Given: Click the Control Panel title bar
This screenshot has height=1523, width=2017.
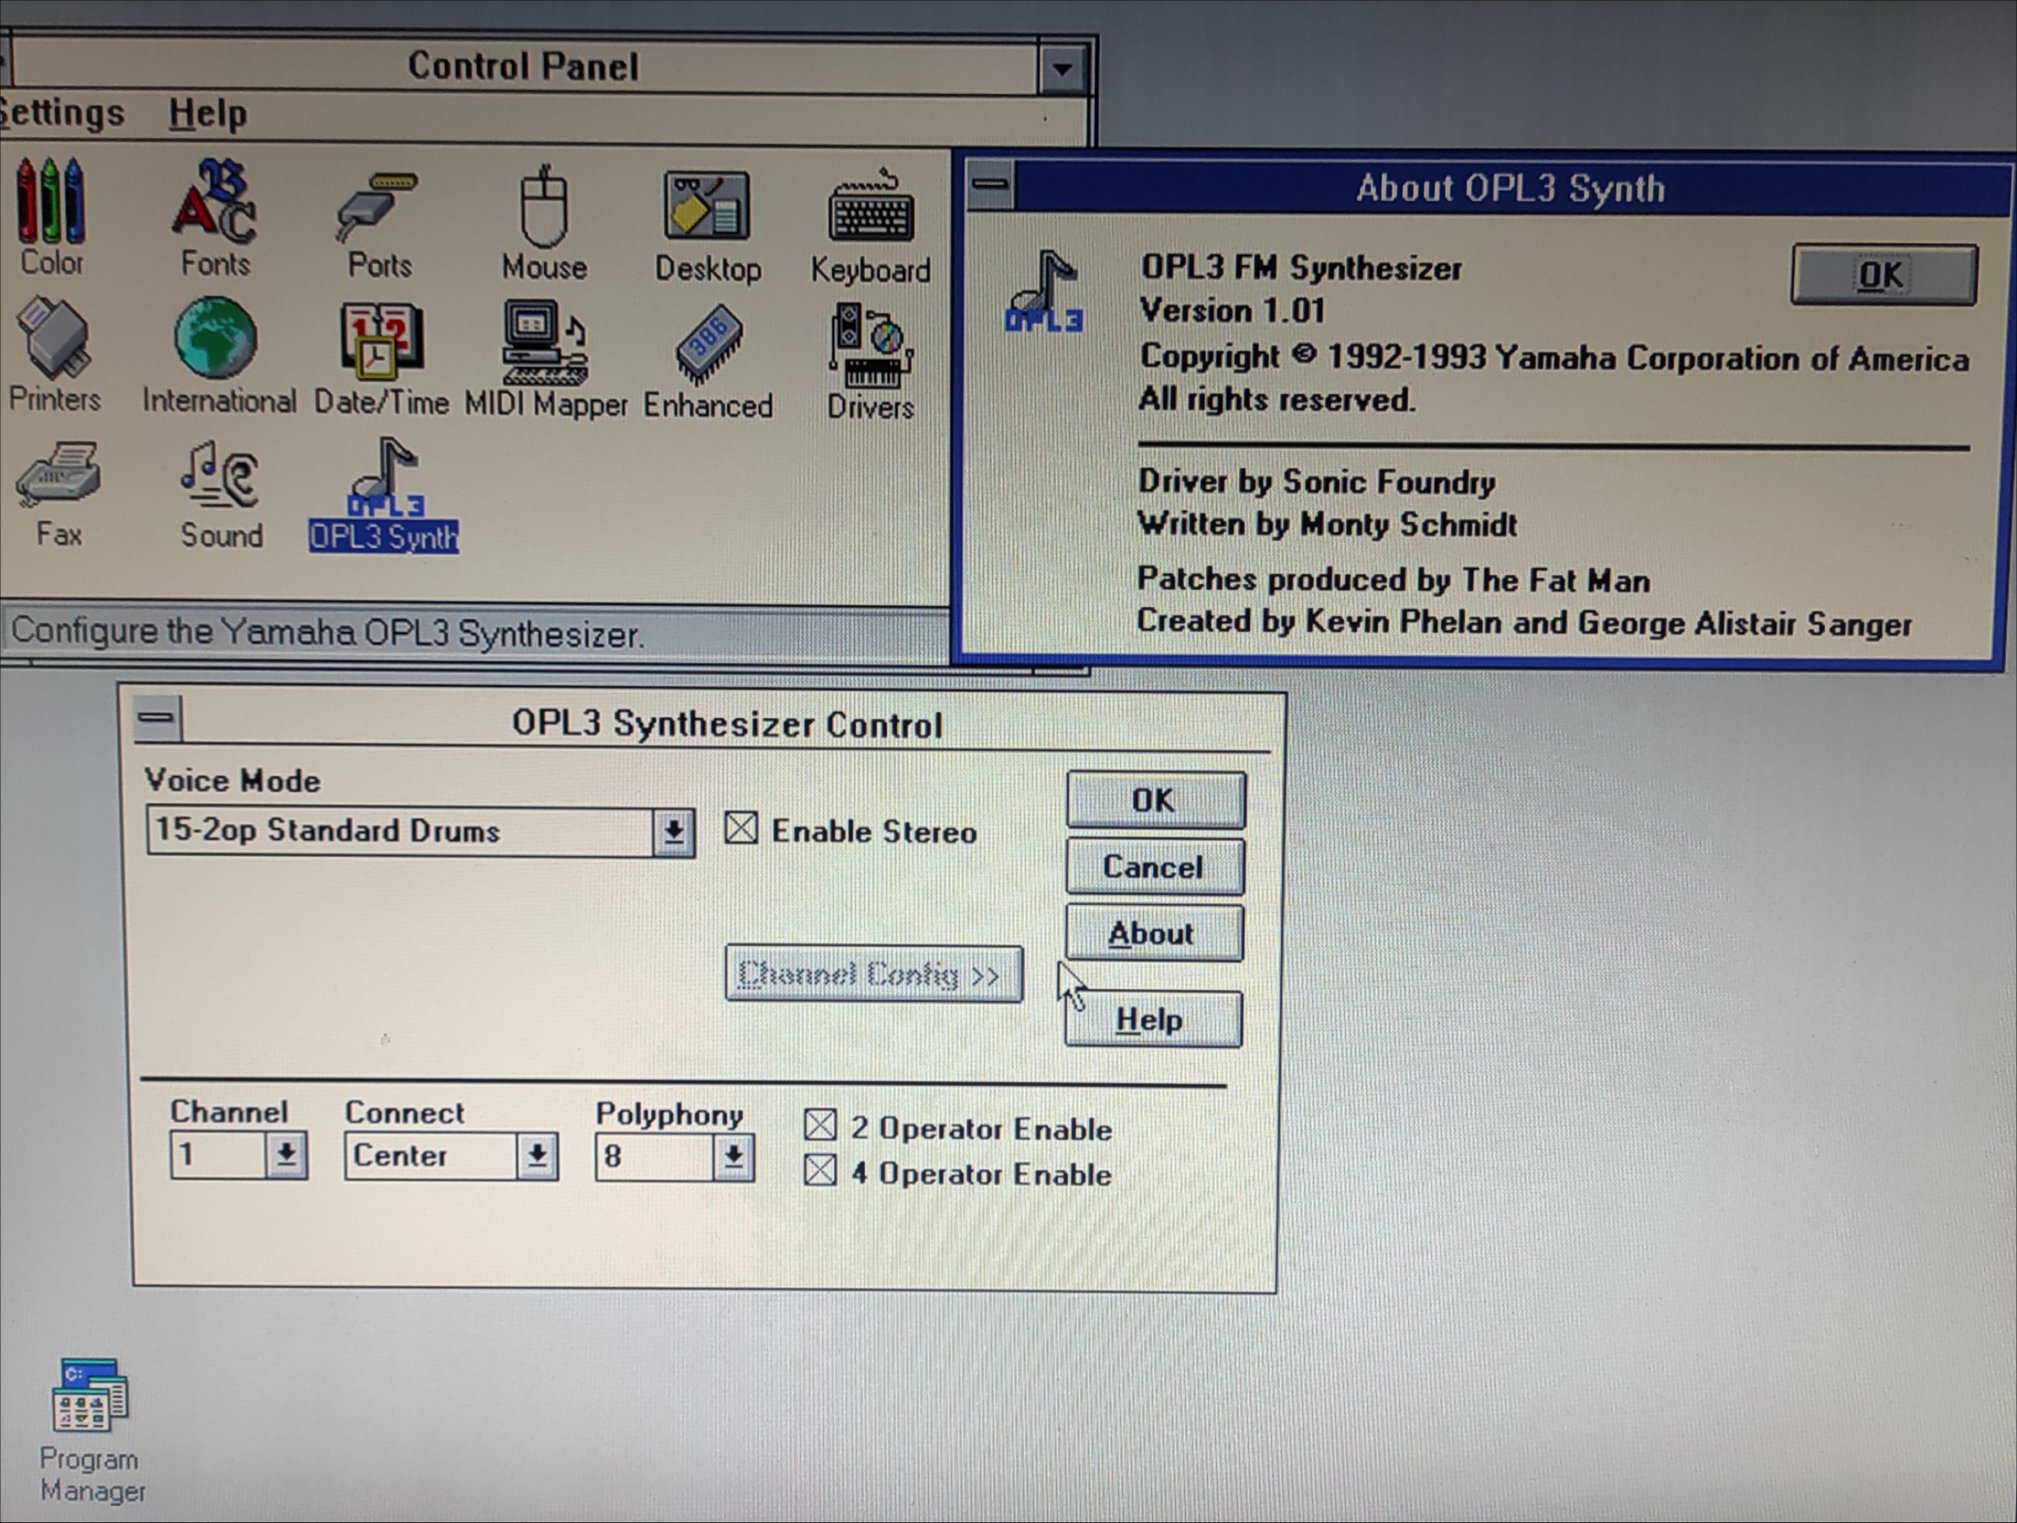Looking at the screenshot, I should [x=523, y=68].
